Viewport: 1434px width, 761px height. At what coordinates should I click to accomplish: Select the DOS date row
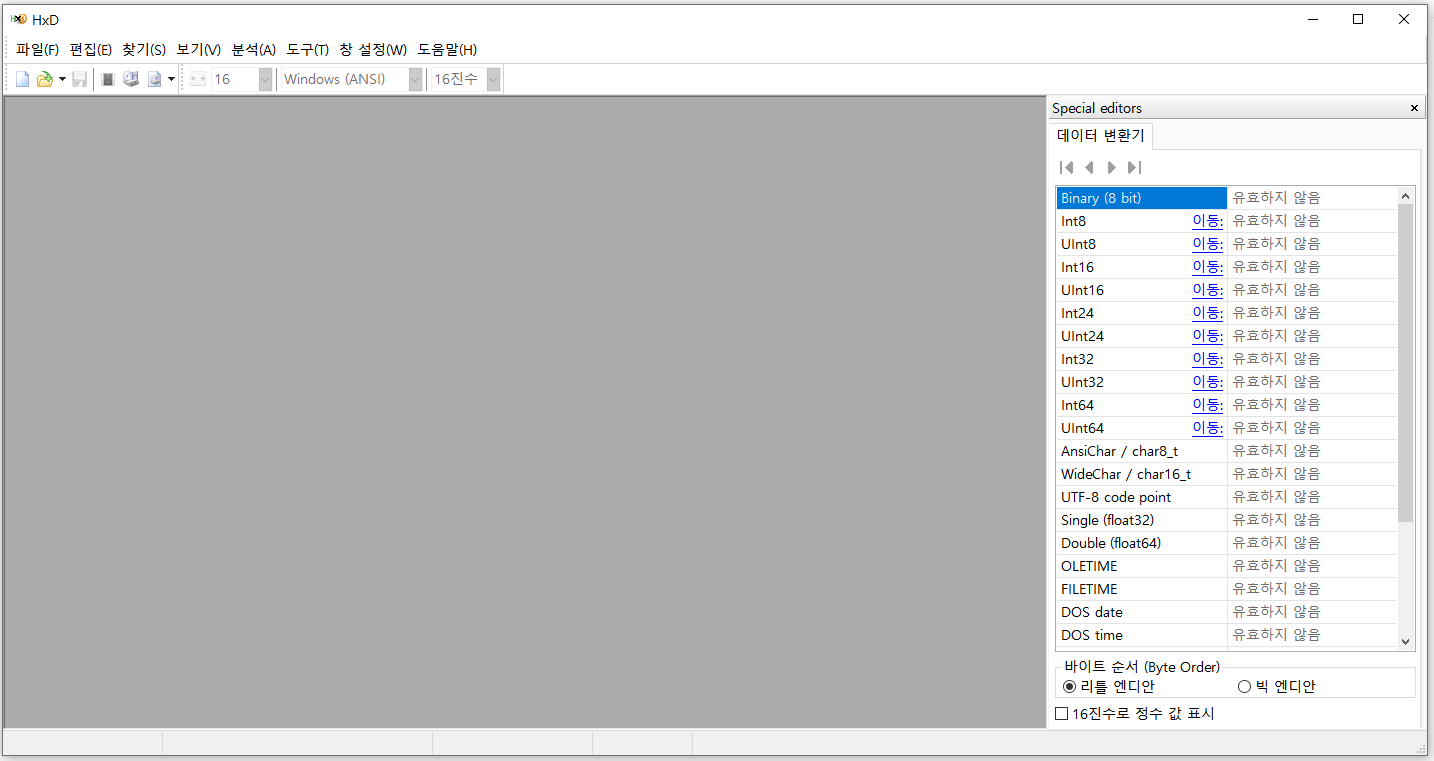tap(1227, 612)
